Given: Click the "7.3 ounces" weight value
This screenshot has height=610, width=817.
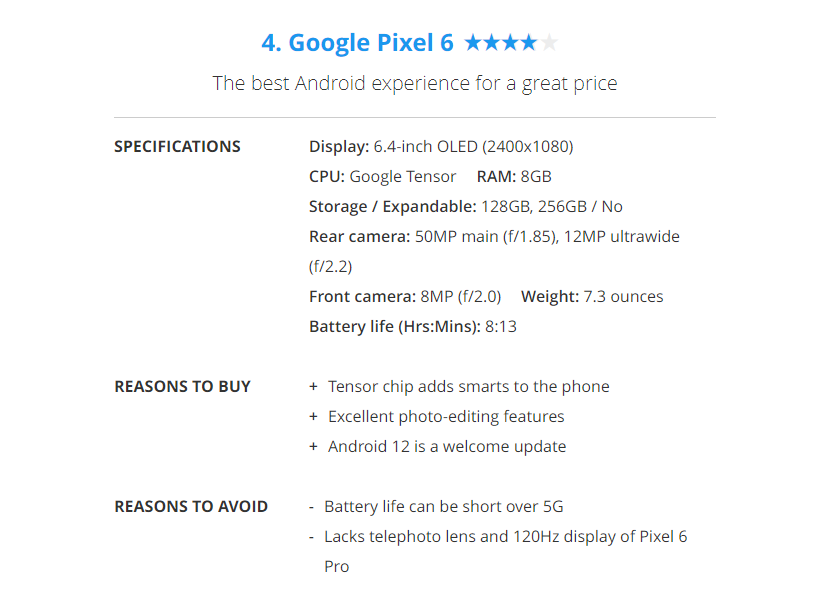Looking at the screenshot, I should click(623, 297).
